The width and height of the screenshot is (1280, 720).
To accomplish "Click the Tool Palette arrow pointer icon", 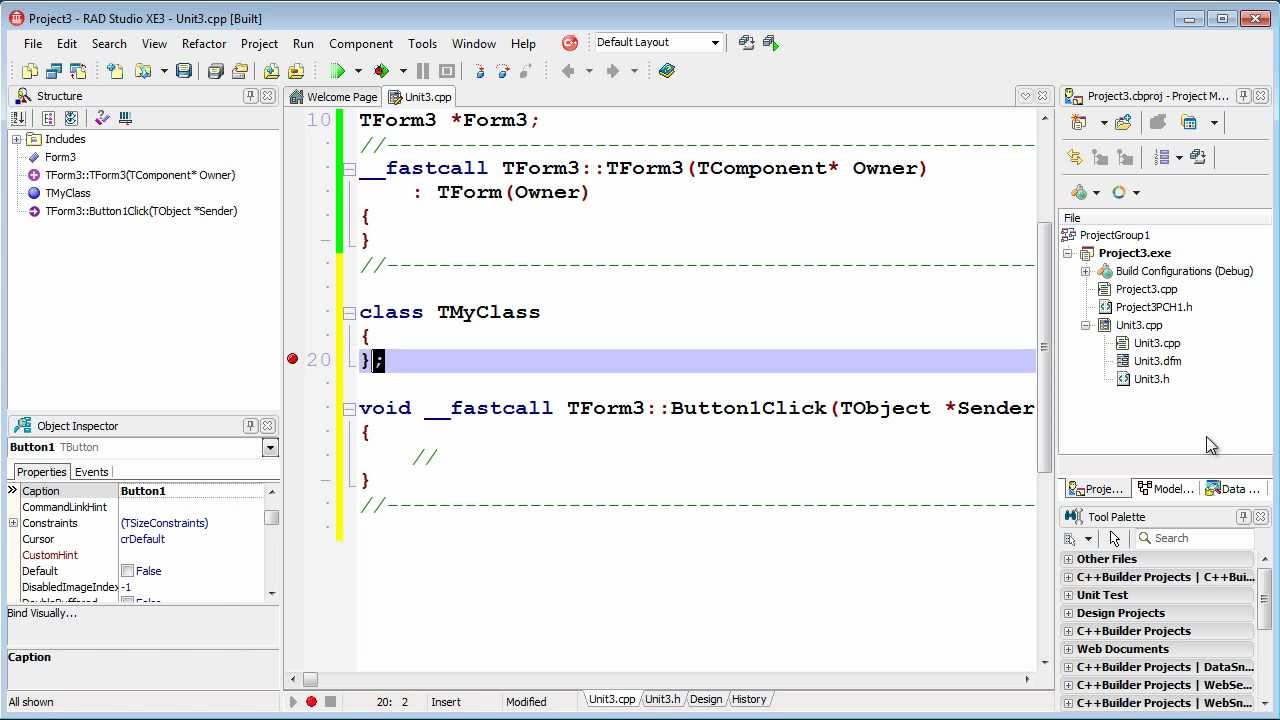I will tap(1114, 538).
